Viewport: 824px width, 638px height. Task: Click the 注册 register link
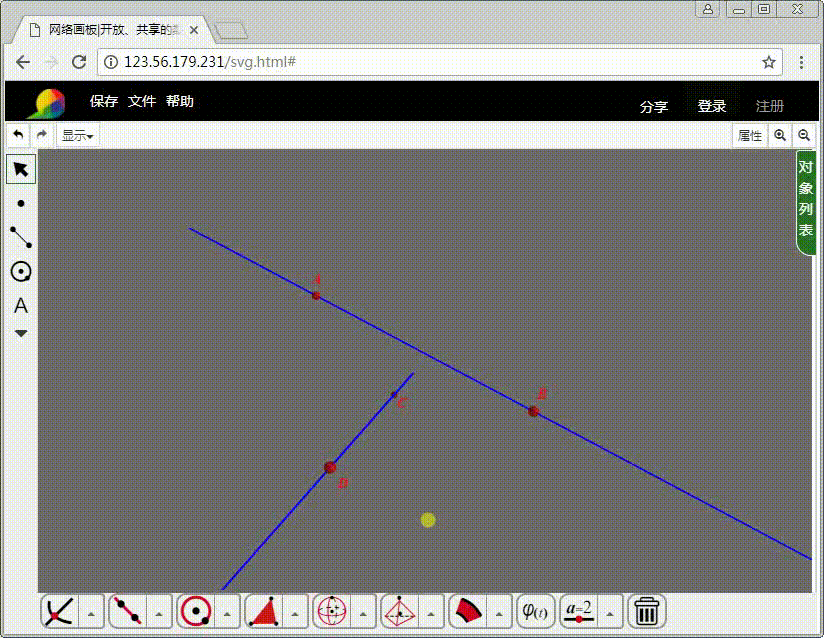(770, 106)
